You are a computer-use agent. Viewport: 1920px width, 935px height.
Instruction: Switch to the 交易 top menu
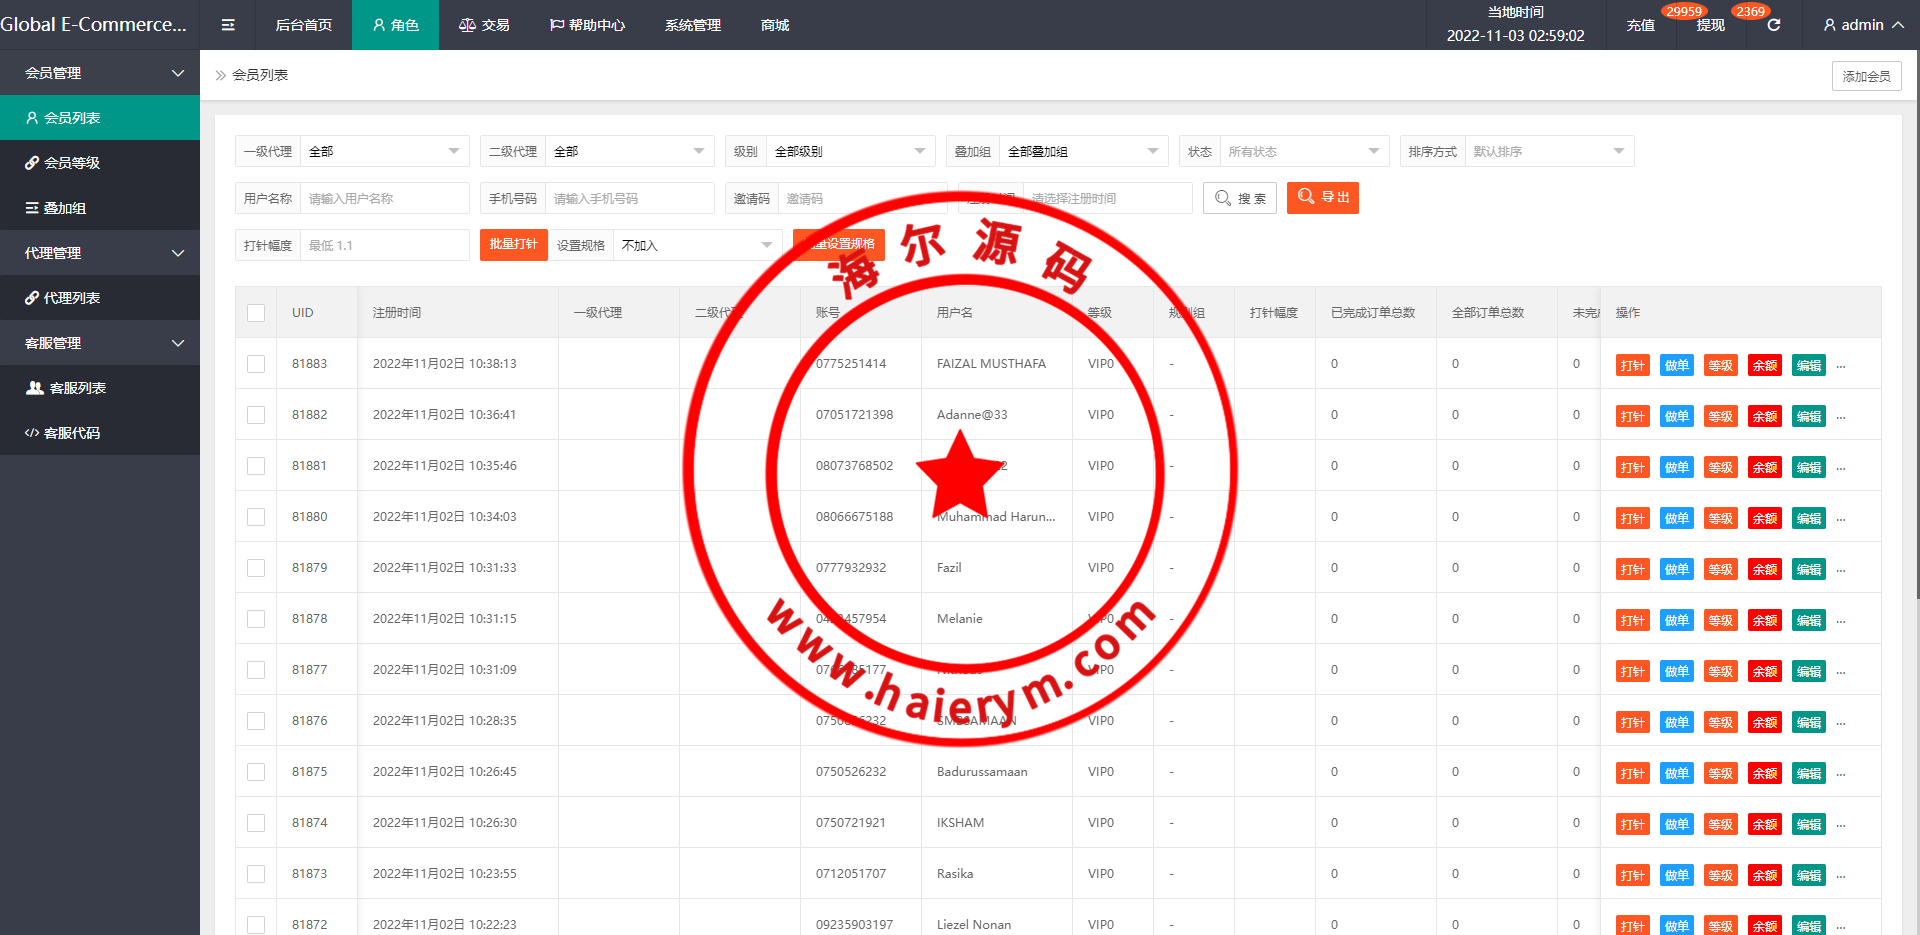[x=484, y=25]
